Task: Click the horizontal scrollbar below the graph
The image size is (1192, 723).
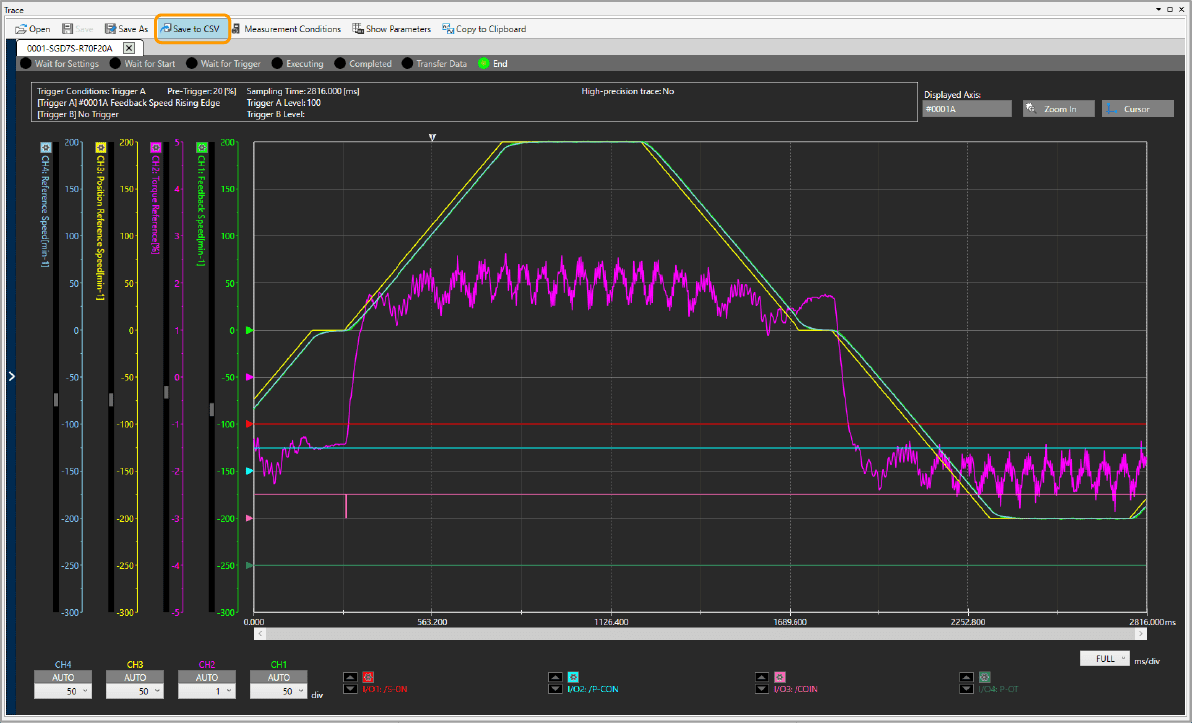Action: [x=700, y=633]
